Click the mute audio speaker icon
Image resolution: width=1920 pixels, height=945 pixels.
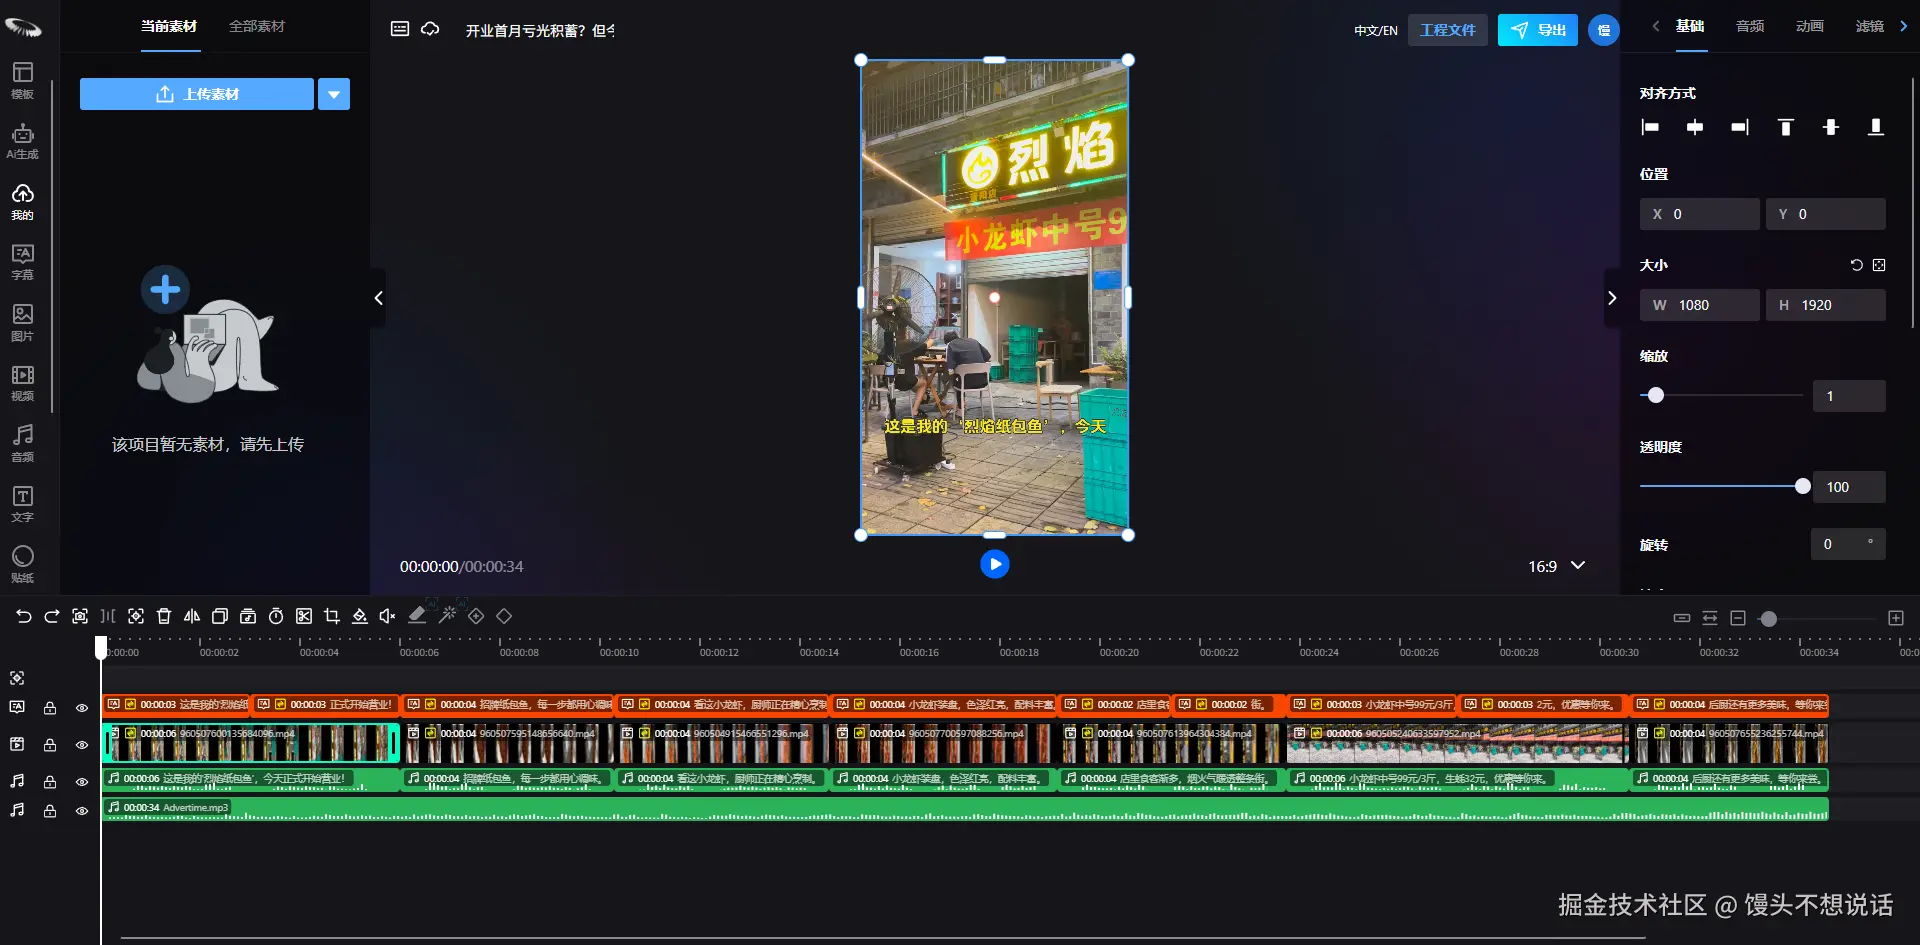coord(388,616)
